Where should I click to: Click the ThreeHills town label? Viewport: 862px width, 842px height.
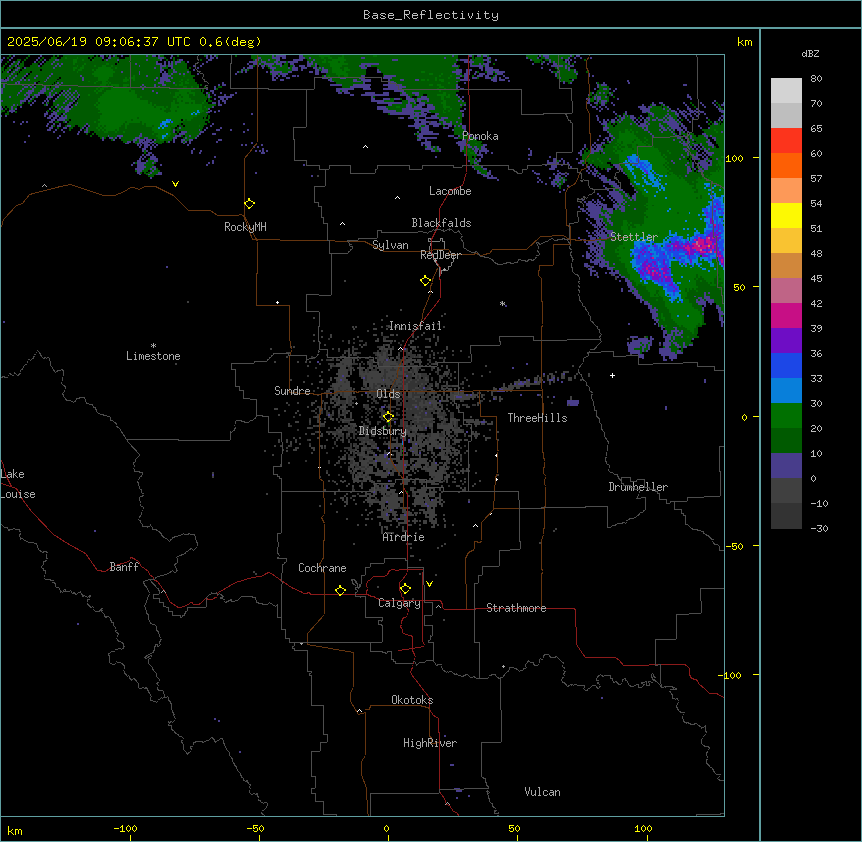[537, 418]
